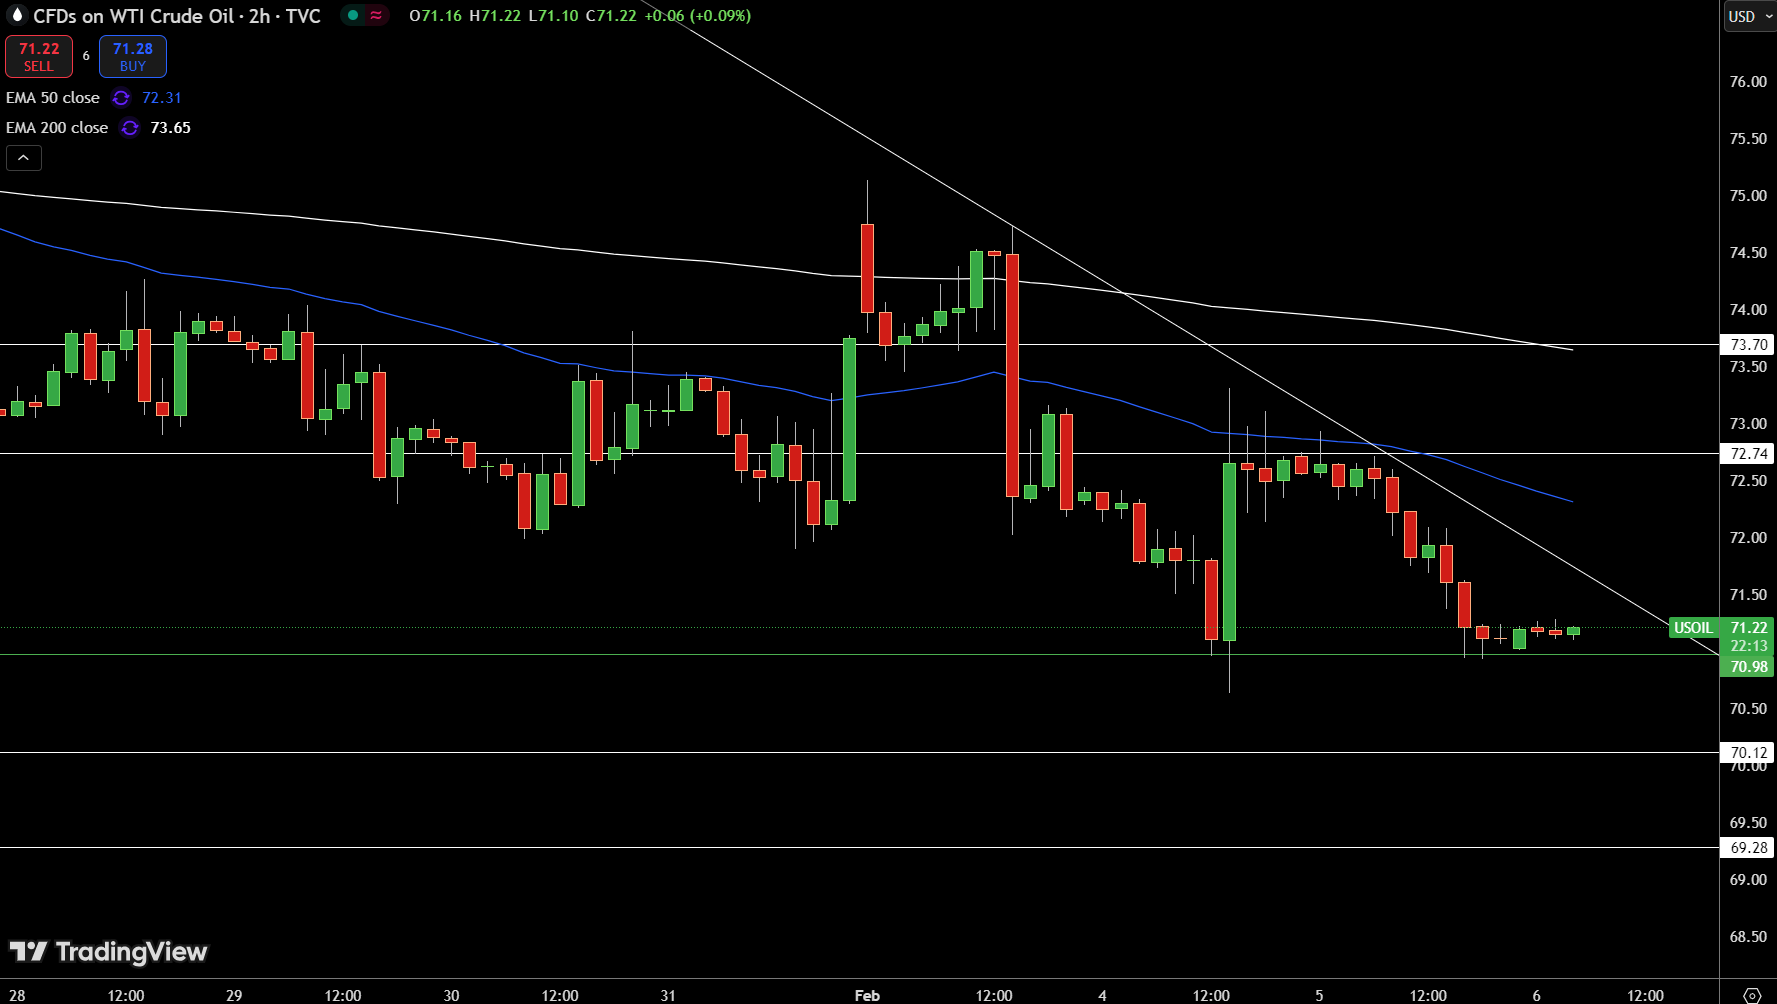Click the EMA 50 value 72.31

pos(162,98)
